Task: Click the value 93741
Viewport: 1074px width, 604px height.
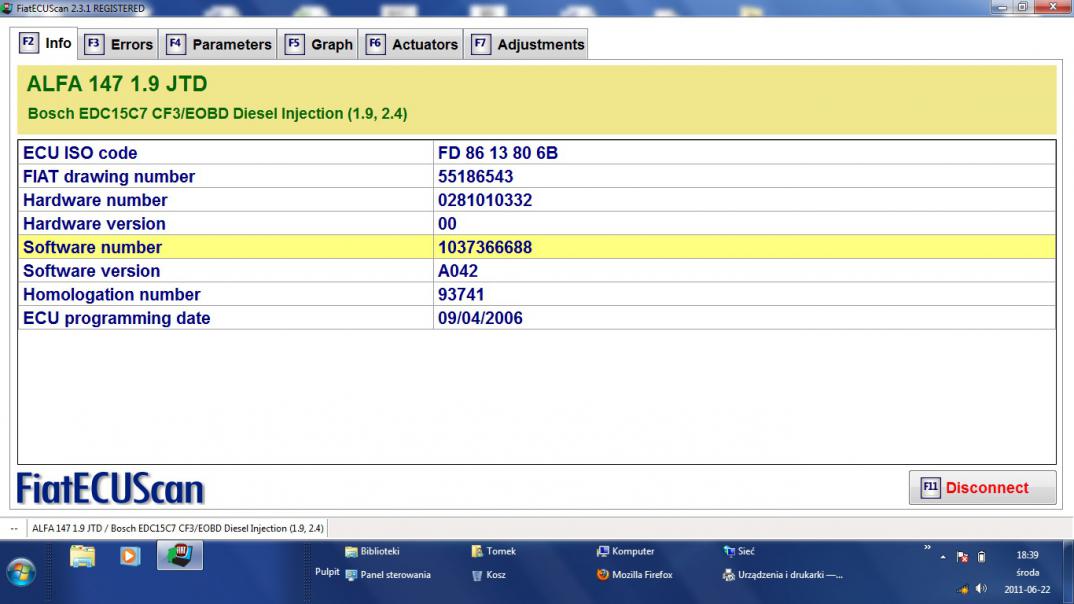Action: click(461, 294)
